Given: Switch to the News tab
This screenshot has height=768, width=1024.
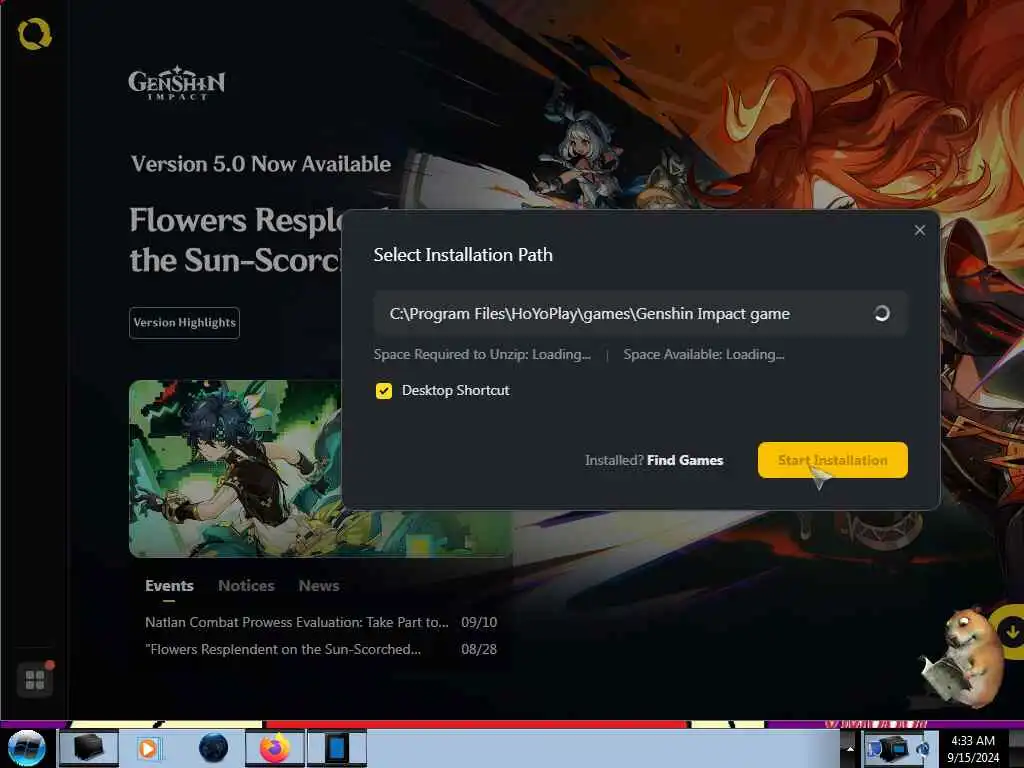Looking at the screenshot, I should [319, 586].
